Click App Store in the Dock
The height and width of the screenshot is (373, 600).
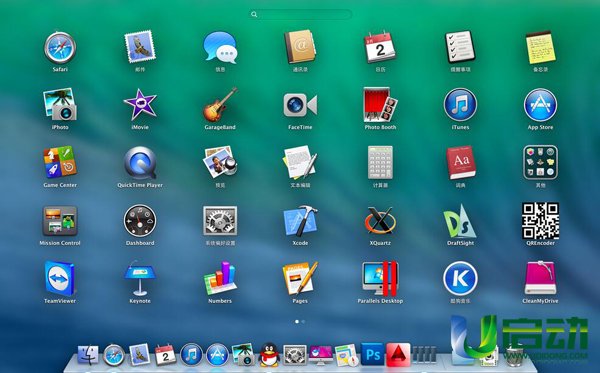pos(217,355)
